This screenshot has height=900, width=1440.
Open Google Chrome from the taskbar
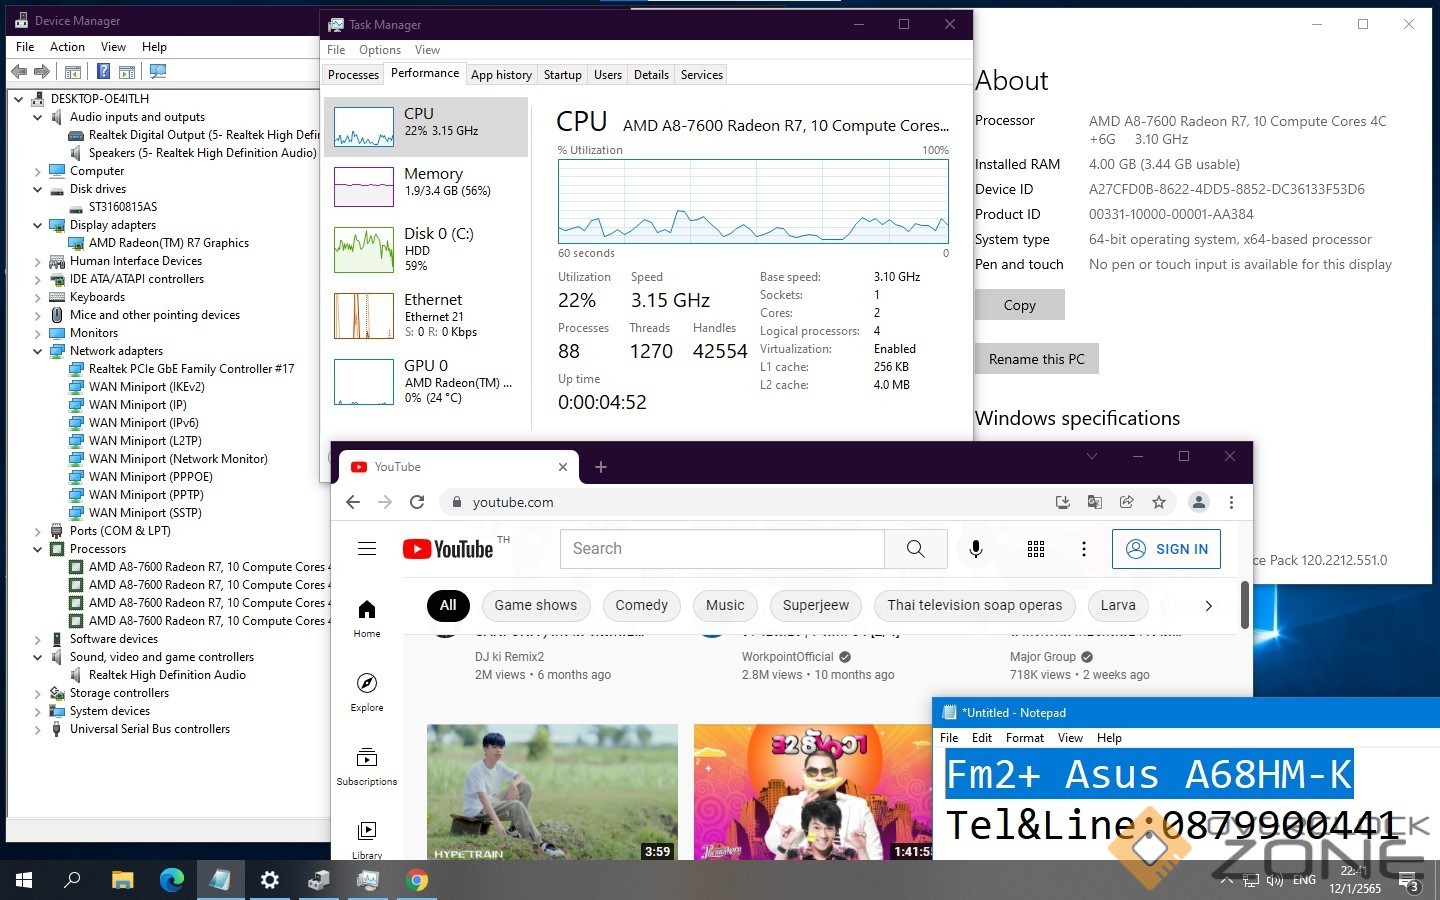(x=417, y=880)
